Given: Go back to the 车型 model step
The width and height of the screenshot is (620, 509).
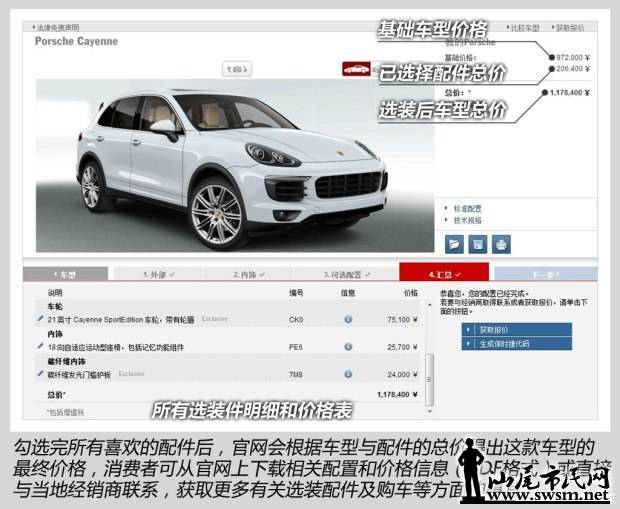Looking at the screenshot, I should point(66,274).
